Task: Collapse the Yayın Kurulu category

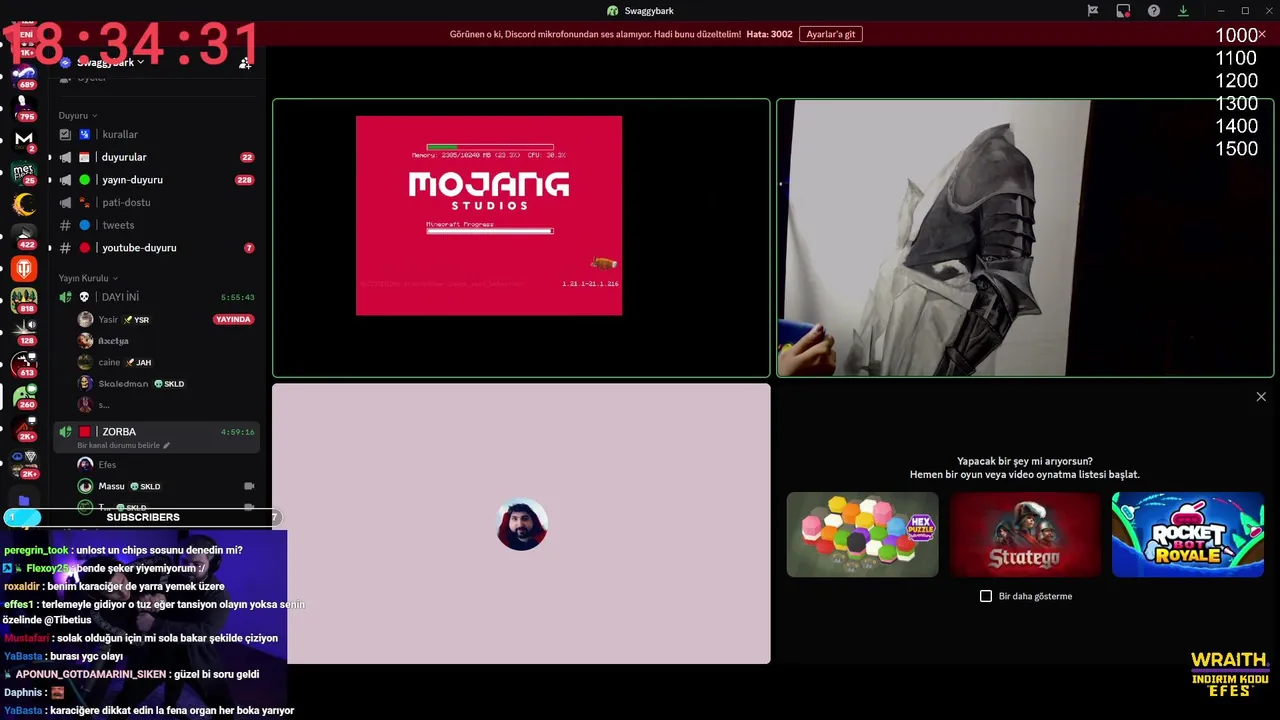Action: coord(88,278)
